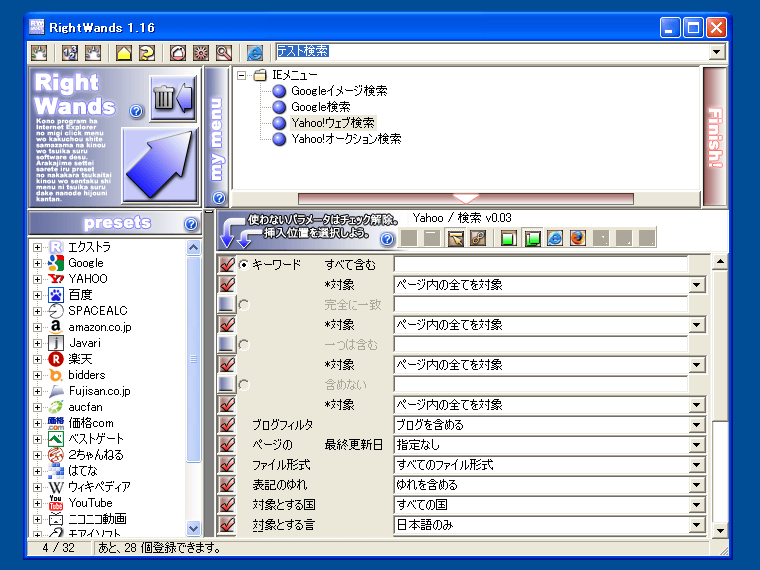Click the red magnifying glass toolbar icon
Image resolution: width=760 pixels, height=570 pixels.
point(224,52)
